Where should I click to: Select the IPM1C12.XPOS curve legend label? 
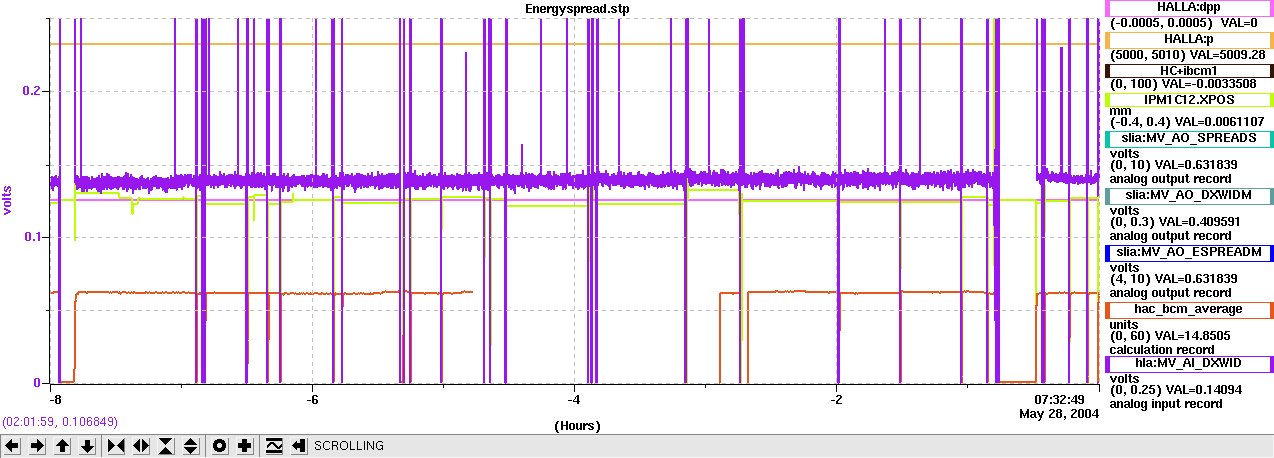[1188, 100]
